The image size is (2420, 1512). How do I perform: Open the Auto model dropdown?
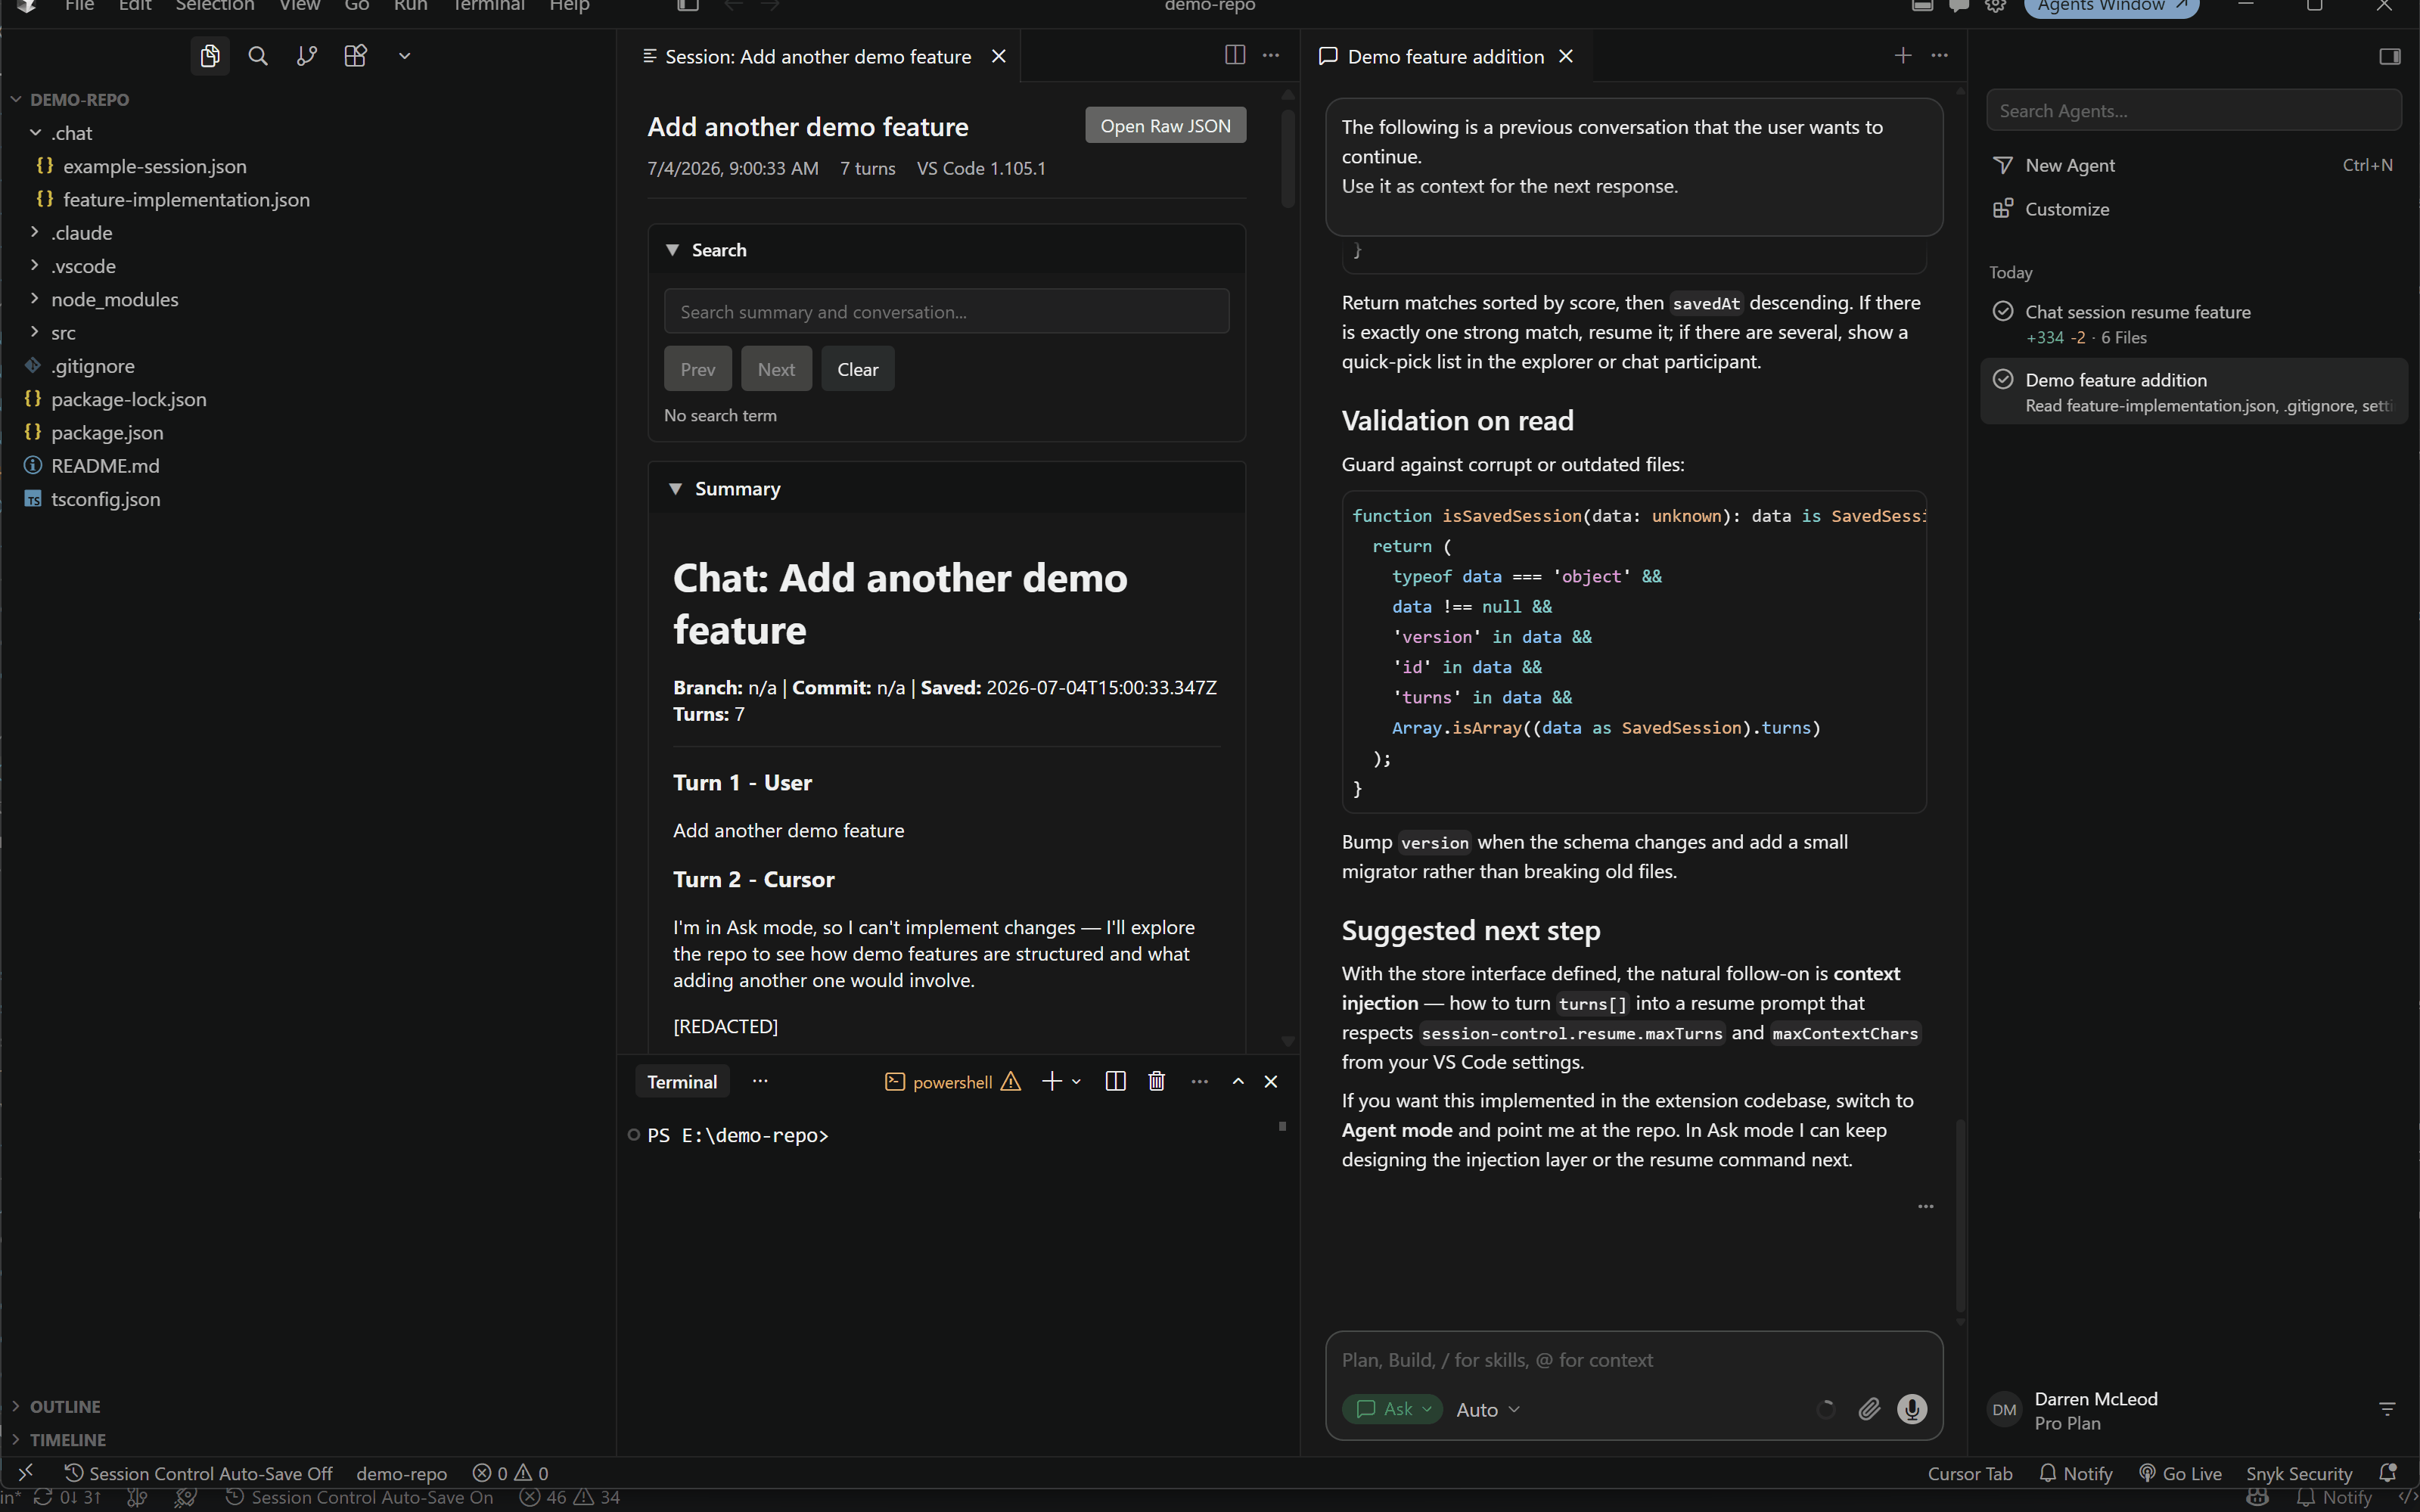click(1487, 1409)
